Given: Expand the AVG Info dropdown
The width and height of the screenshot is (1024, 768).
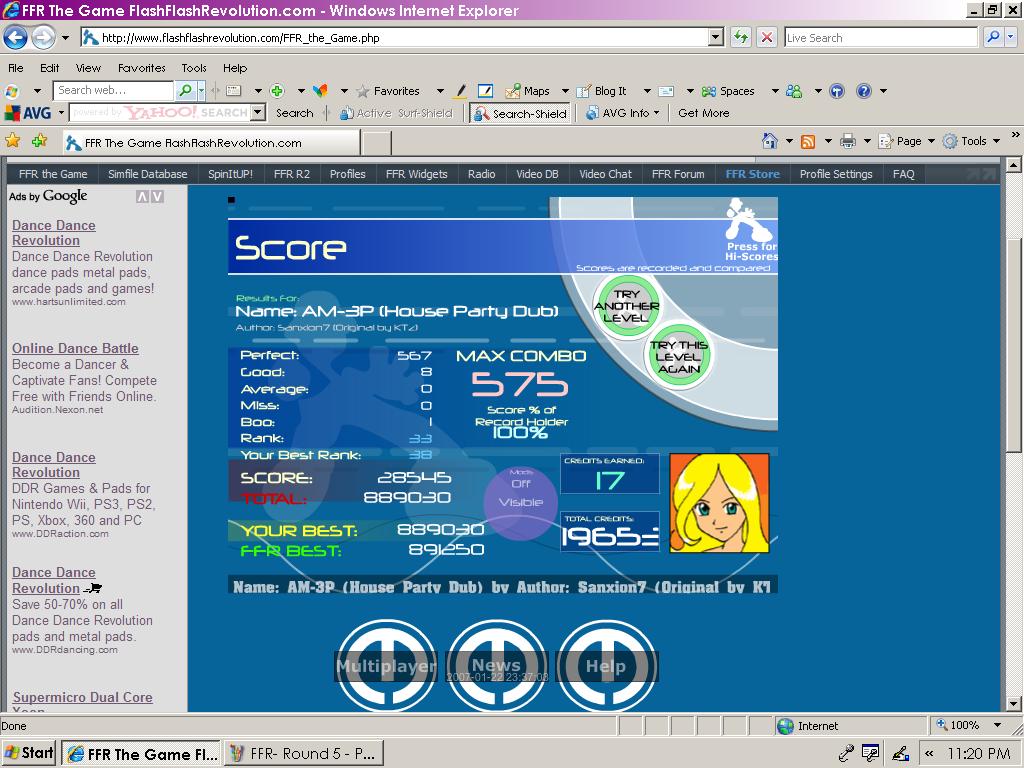Looking at the screenshot, I should (623, 114).
